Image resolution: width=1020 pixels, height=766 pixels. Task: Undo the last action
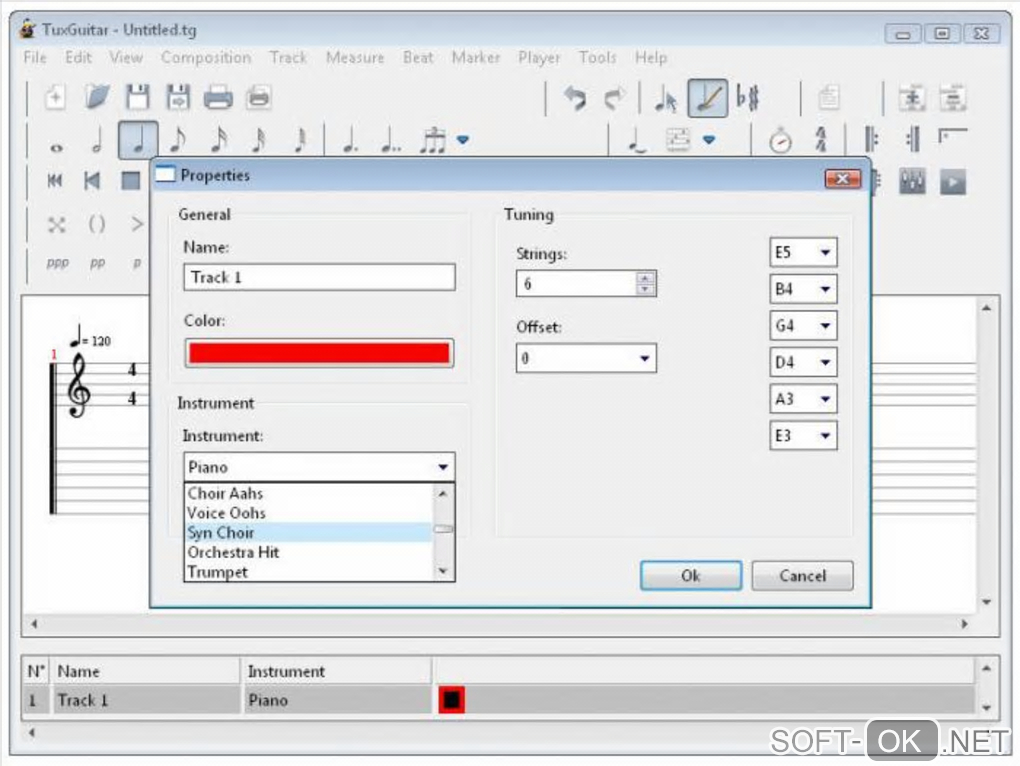coord(575,98)
